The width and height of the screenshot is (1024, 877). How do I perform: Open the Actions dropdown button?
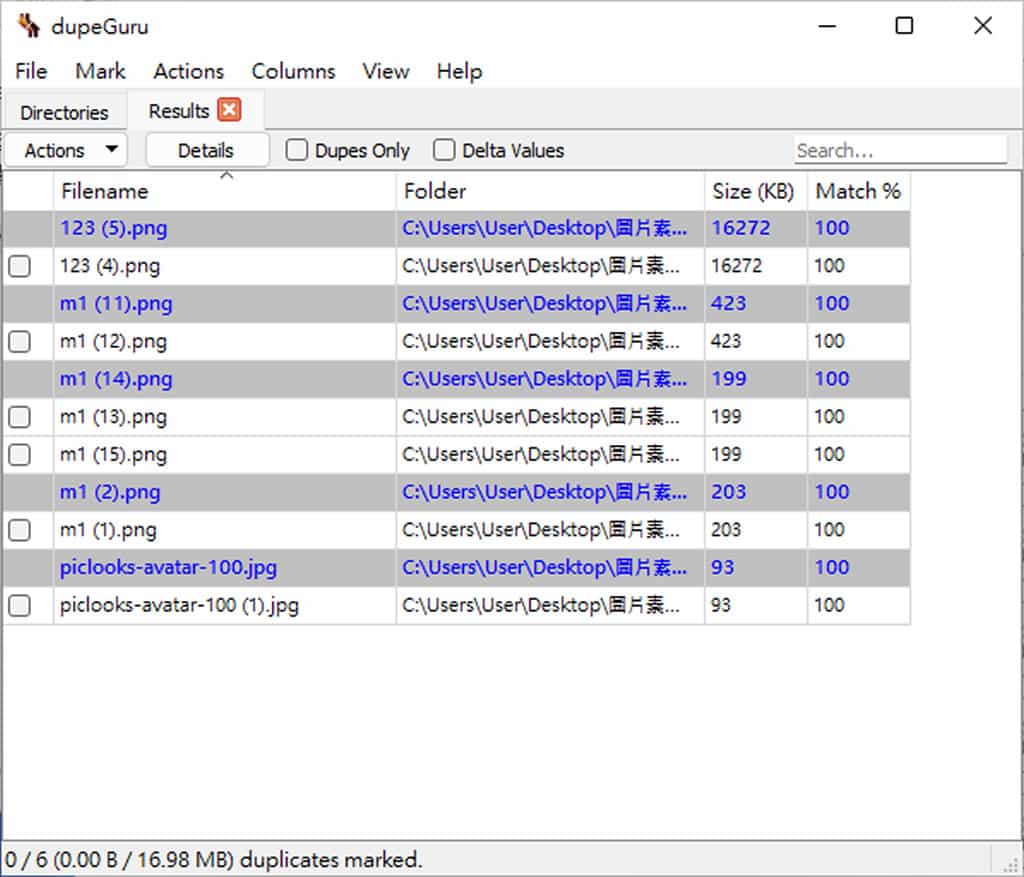pos(66,150)
